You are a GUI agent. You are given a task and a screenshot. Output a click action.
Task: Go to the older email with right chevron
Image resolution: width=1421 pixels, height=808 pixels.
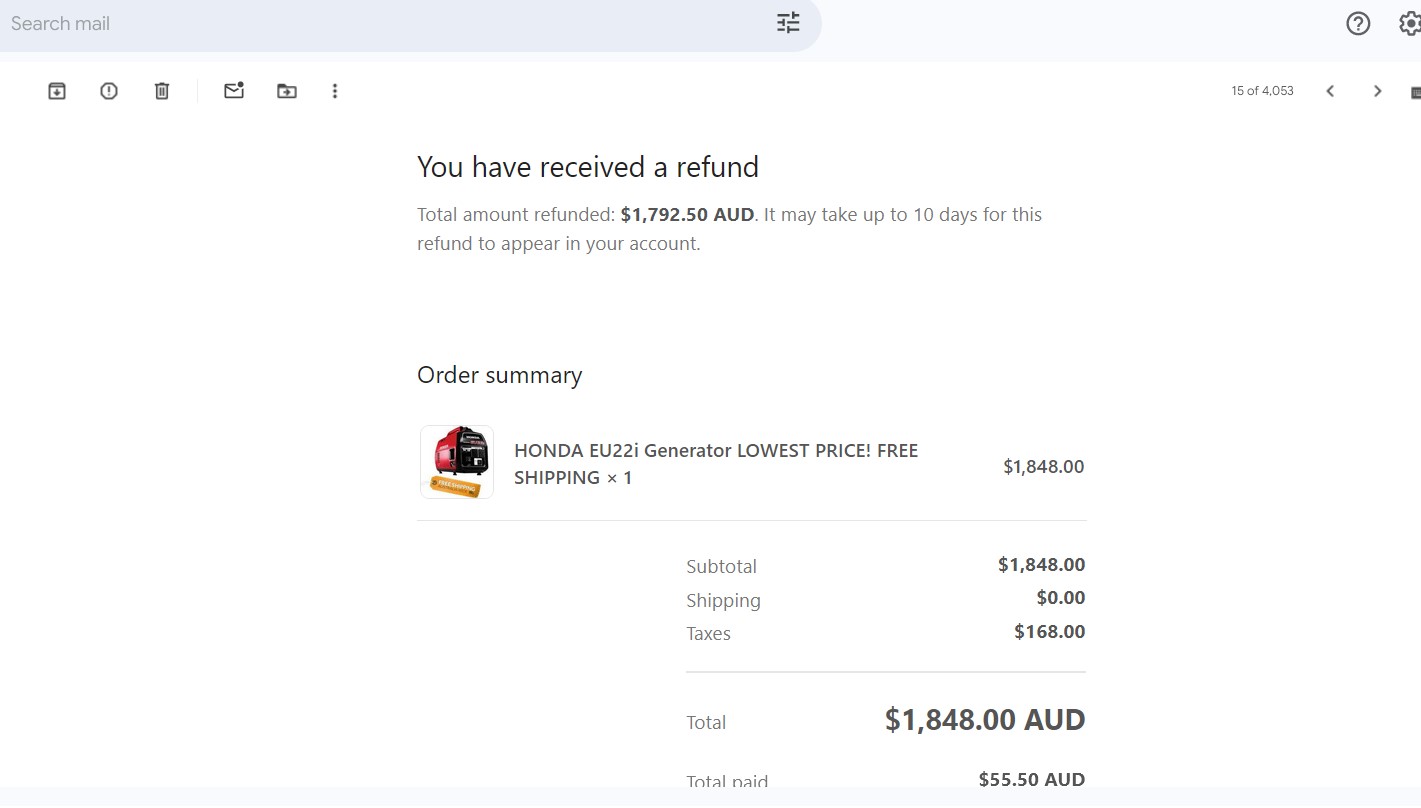(1377, 91)
